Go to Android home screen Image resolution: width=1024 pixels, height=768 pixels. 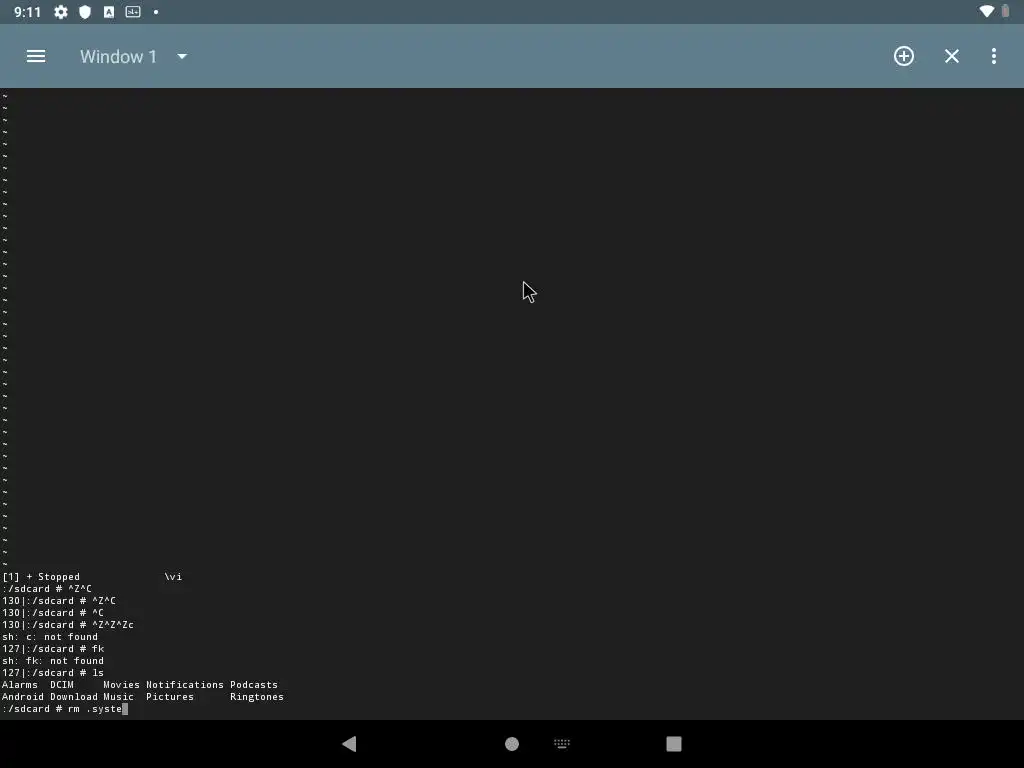point(512,744)
